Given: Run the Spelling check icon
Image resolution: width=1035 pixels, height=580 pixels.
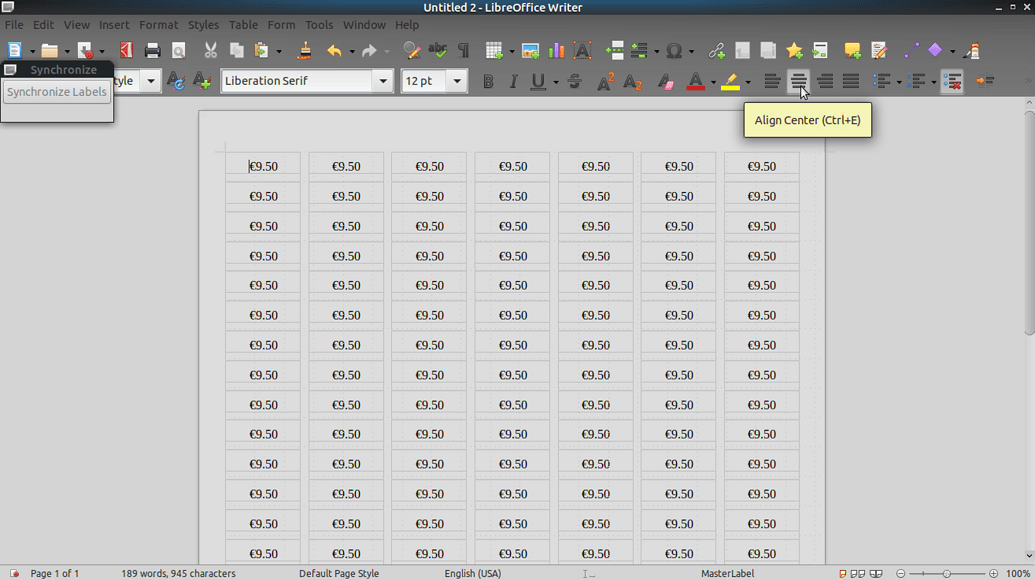Looking at the screenshot, I should [x=437, y=50].
